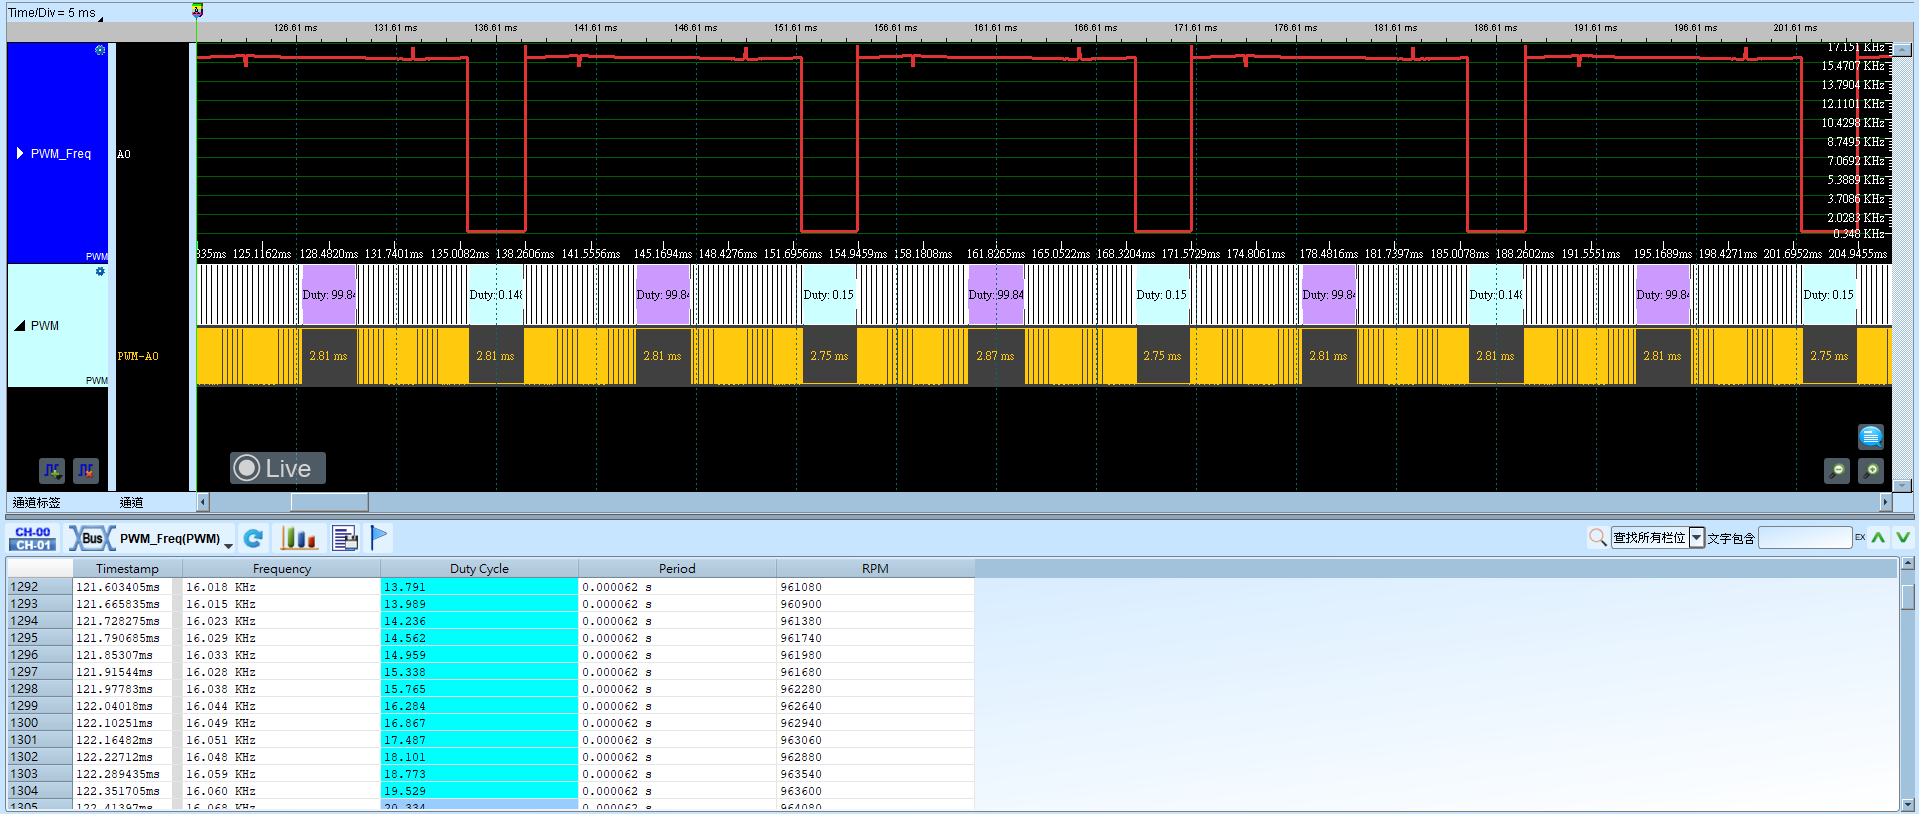
Task: Click RPM cell 963540
Action: tap(875, 774)
